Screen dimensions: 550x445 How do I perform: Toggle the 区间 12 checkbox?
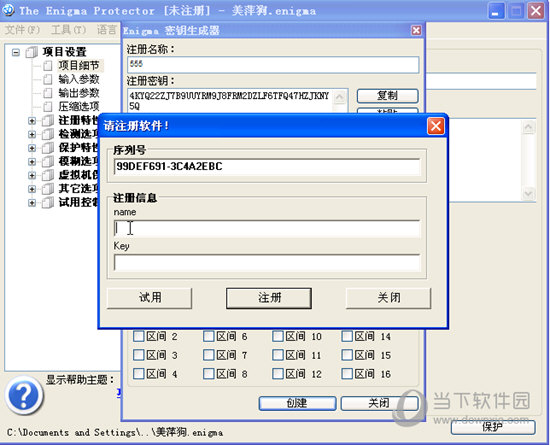(278, 373)
